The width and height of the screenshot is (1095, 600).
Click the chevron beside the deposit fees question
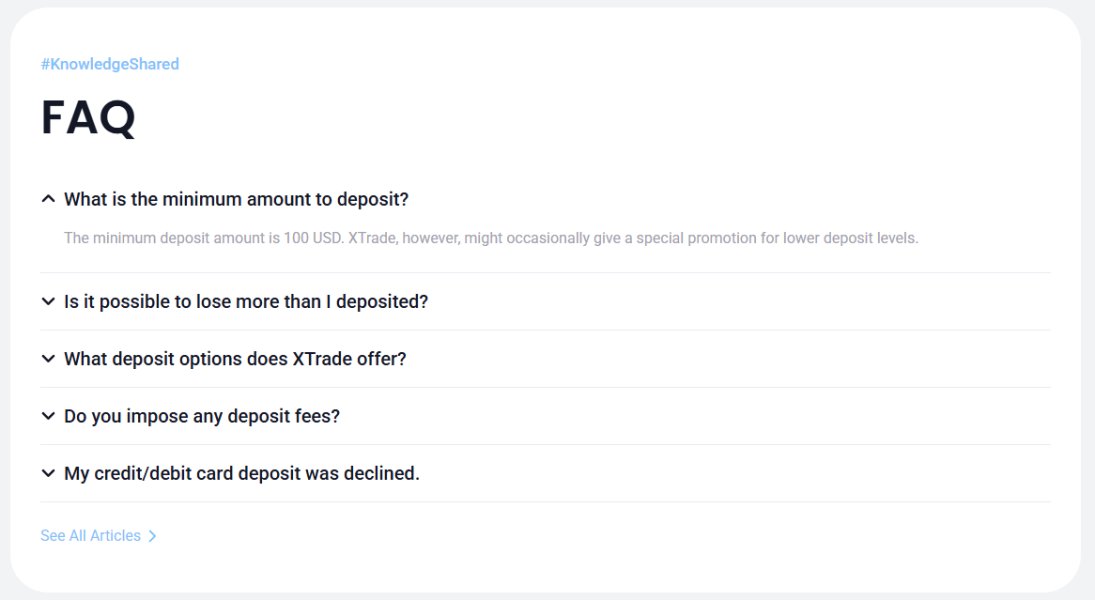click(x=48, y=416)
